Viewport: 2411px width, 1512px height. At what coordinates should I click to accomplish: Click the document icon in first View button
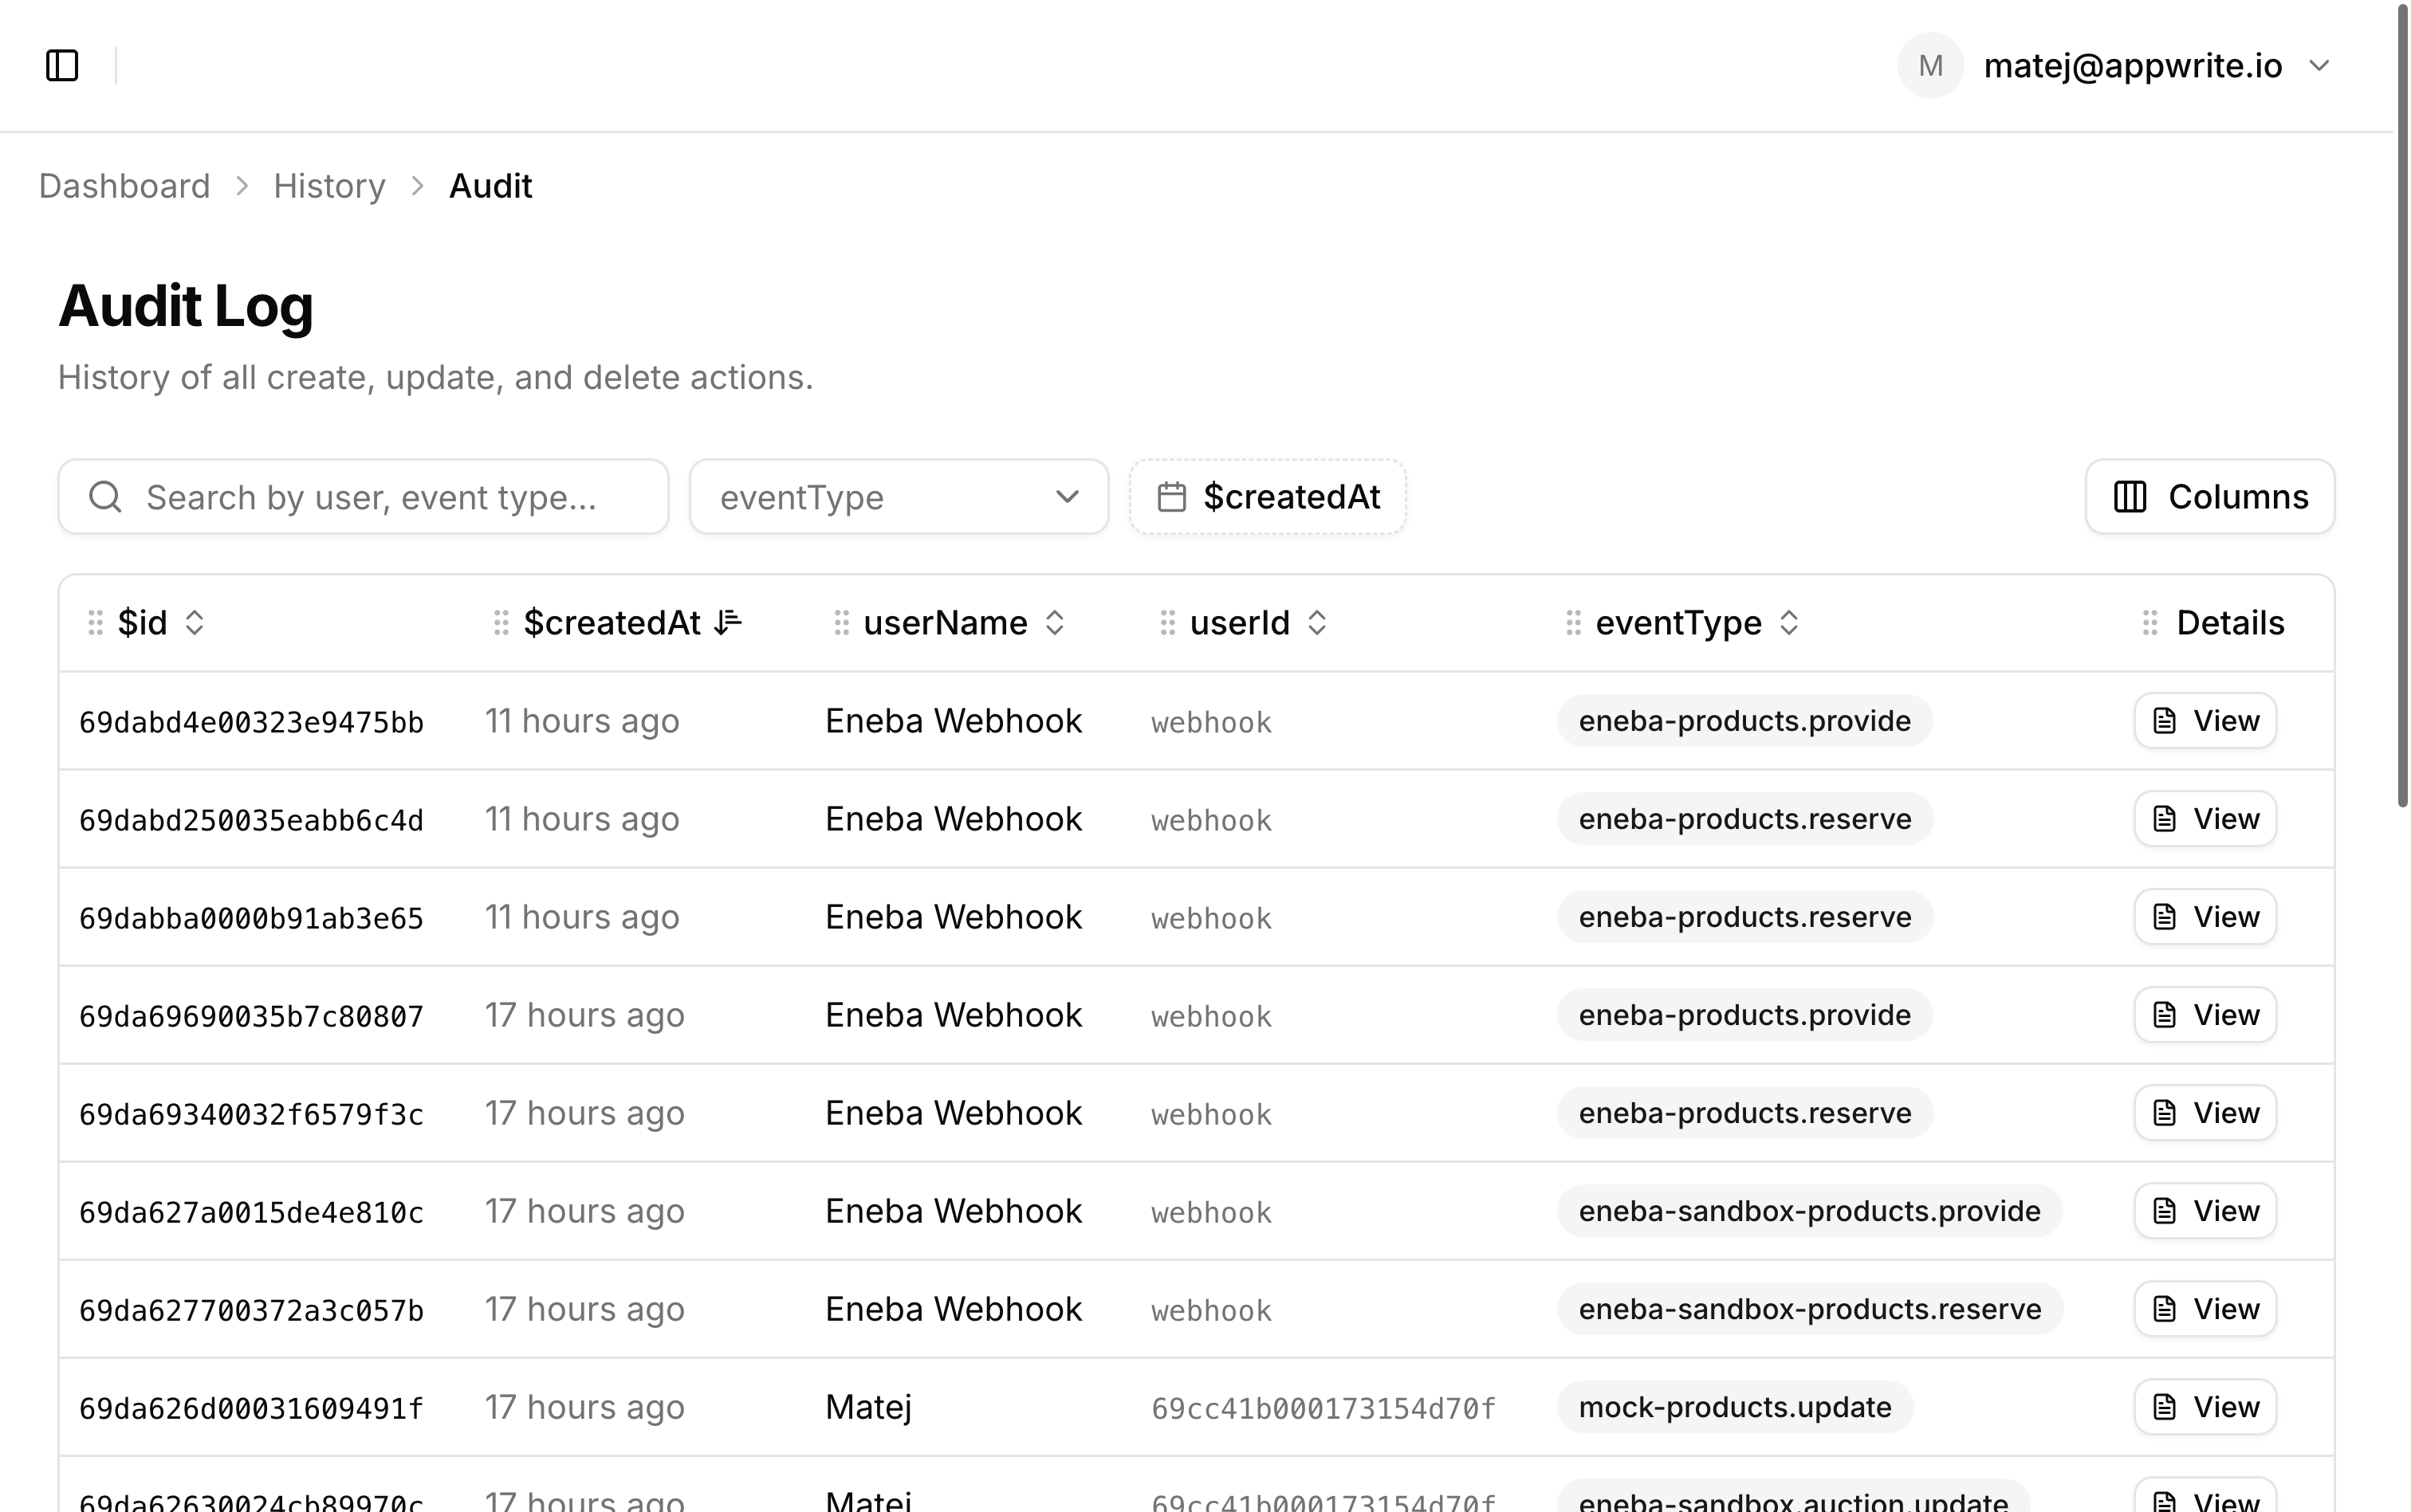click(x=2164, y=721)
